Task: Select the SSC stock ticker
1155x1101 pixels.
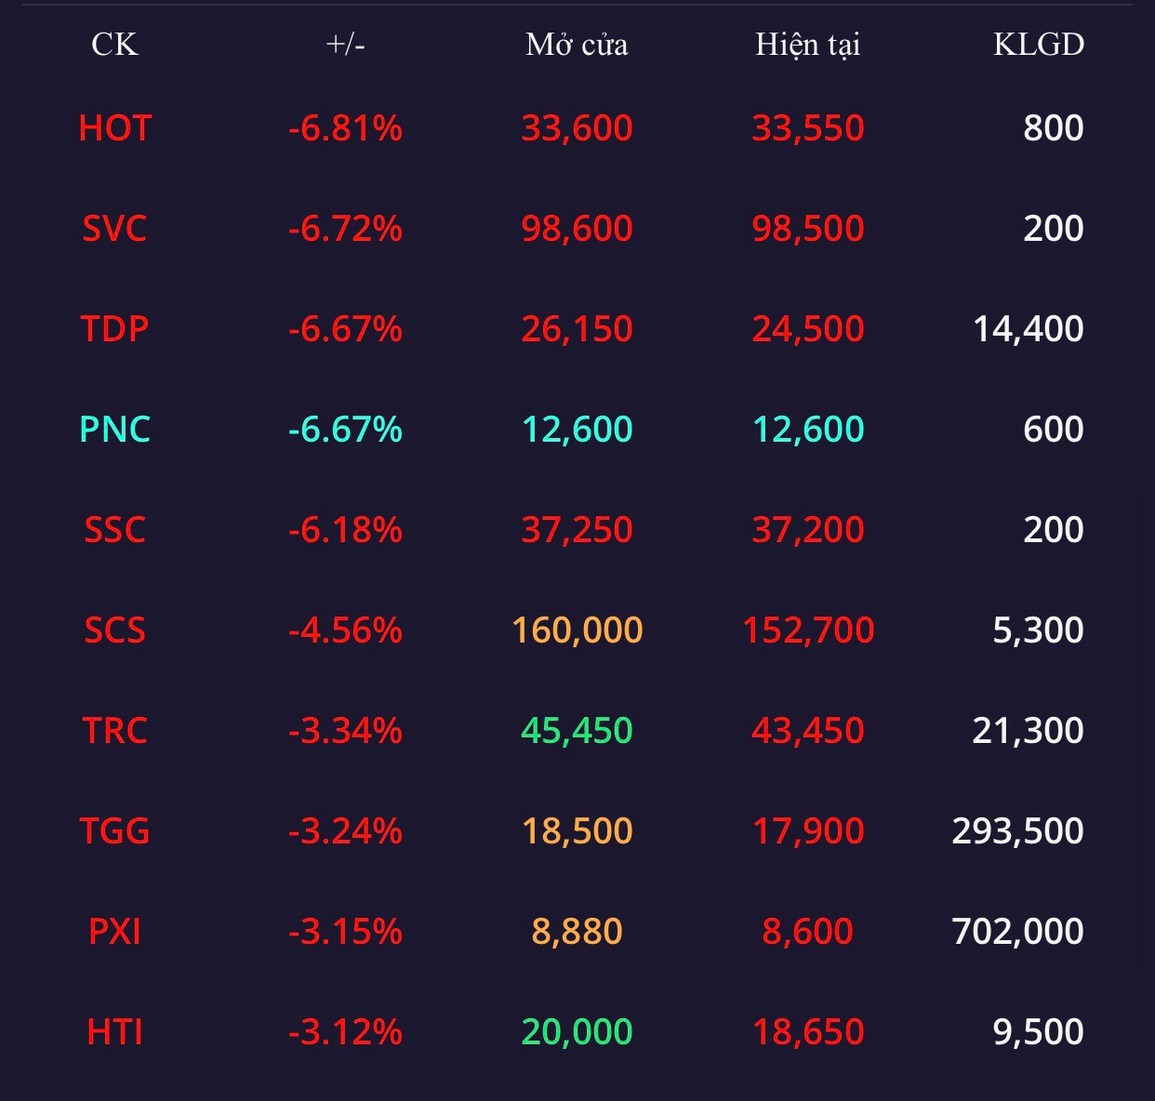Action: pyautogui.click(x=114, y=530)
